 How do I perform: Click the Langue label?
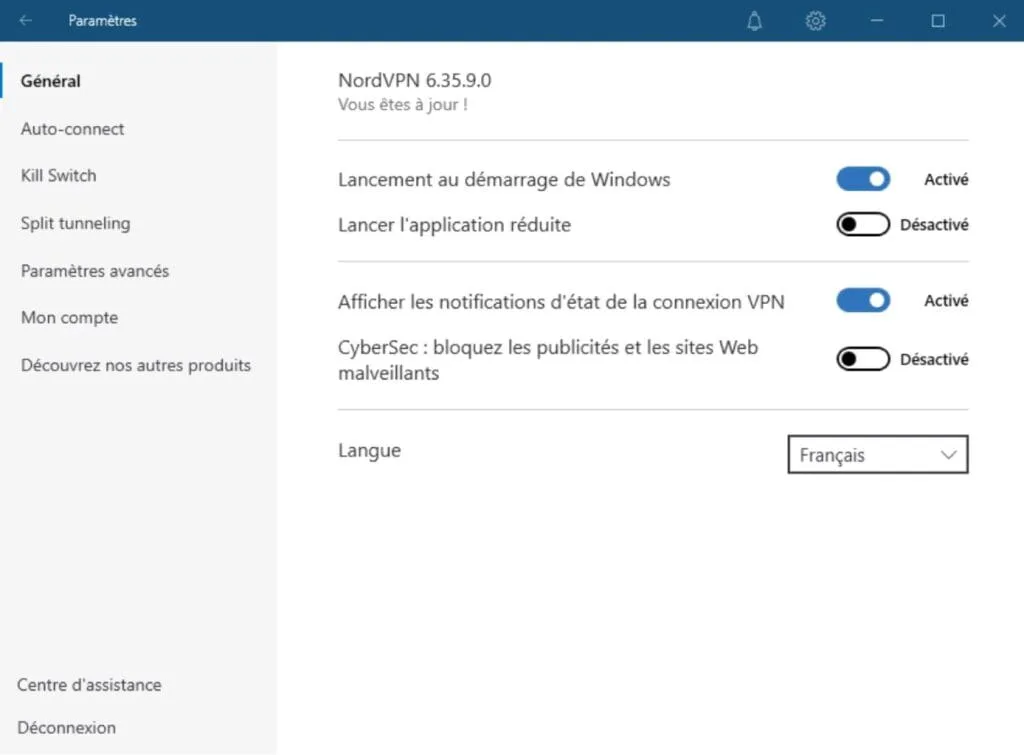point(370,451)
